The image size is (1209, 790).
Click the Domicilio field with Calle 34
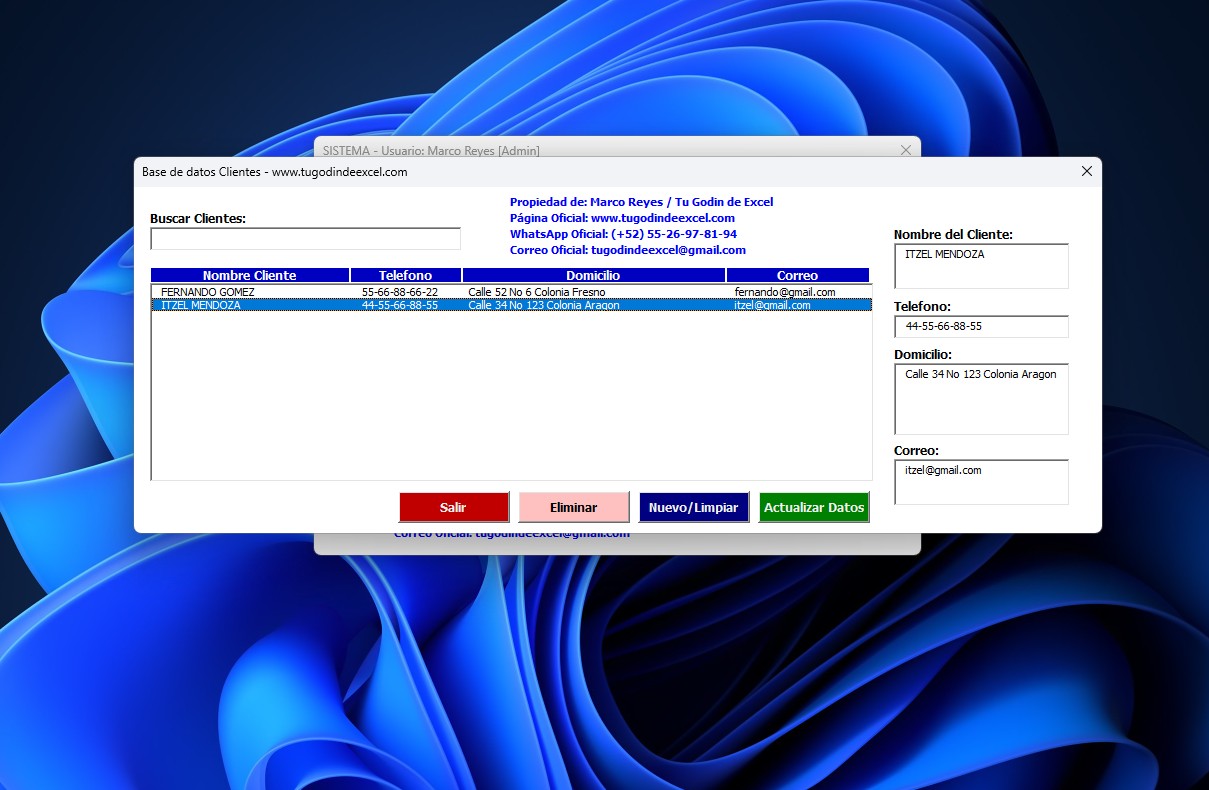[x=980, y=398]
